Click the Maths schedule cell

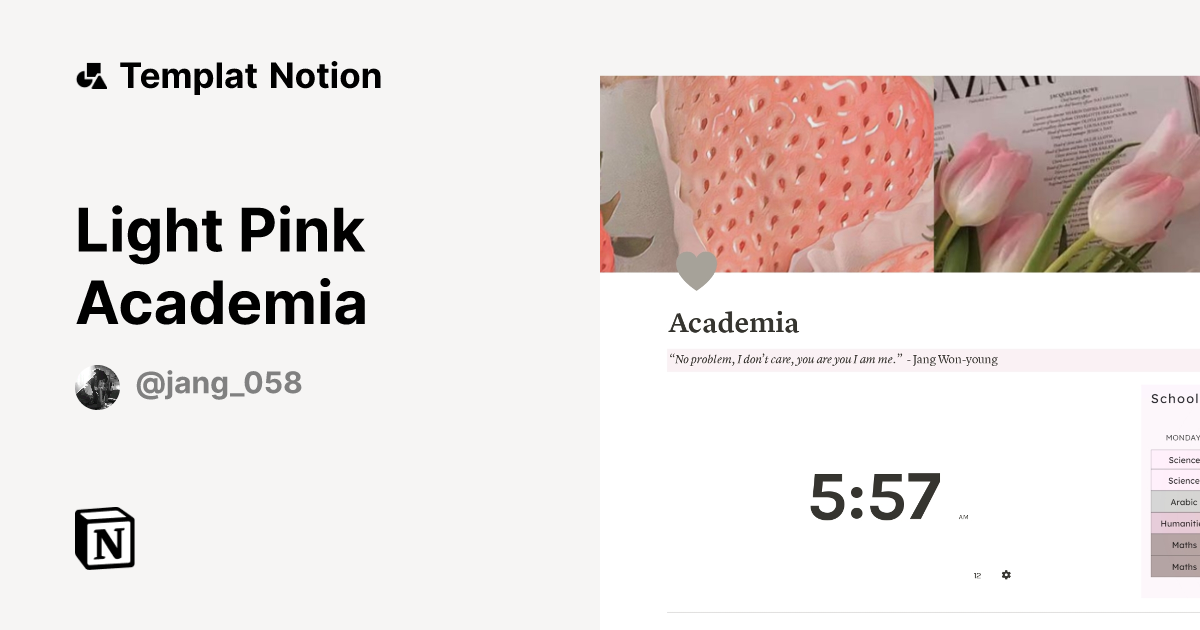click(1180, 545)
